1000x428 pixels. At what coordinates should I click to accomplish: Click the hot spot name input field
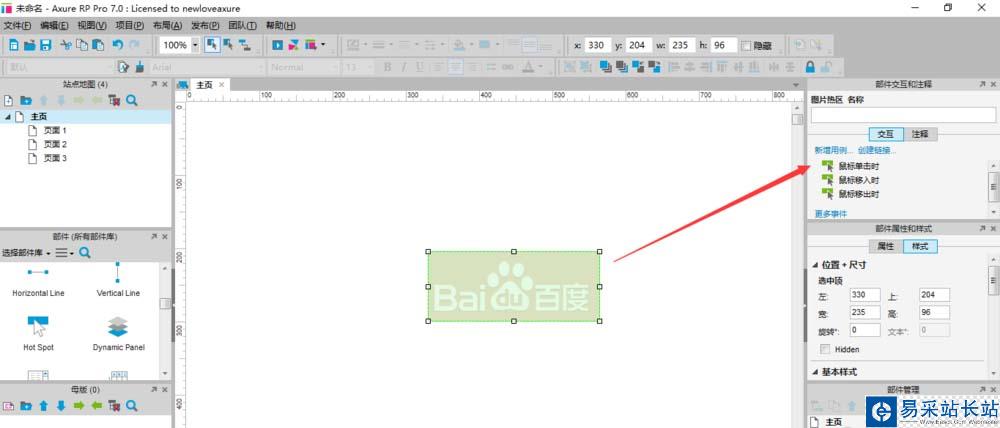click(x=903, y=115)
